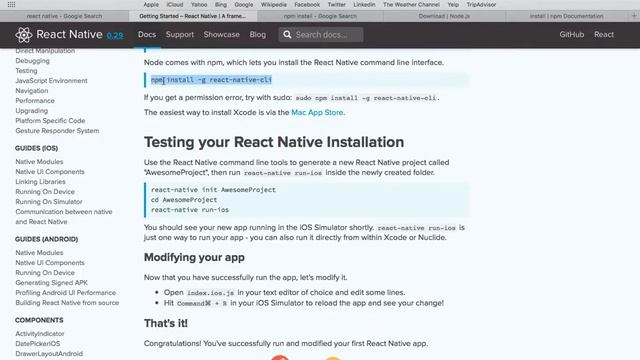The width and height of the screenshot is (640, 360).
Task: Click the Modifying your app heading
Action: point(194,258)
